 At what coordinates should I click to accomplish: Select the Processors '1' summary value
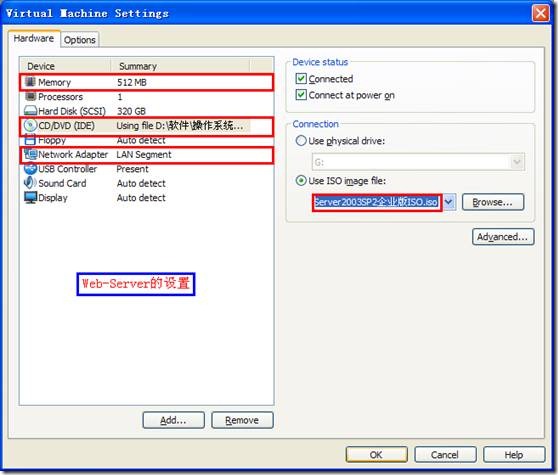pos(120,96)
